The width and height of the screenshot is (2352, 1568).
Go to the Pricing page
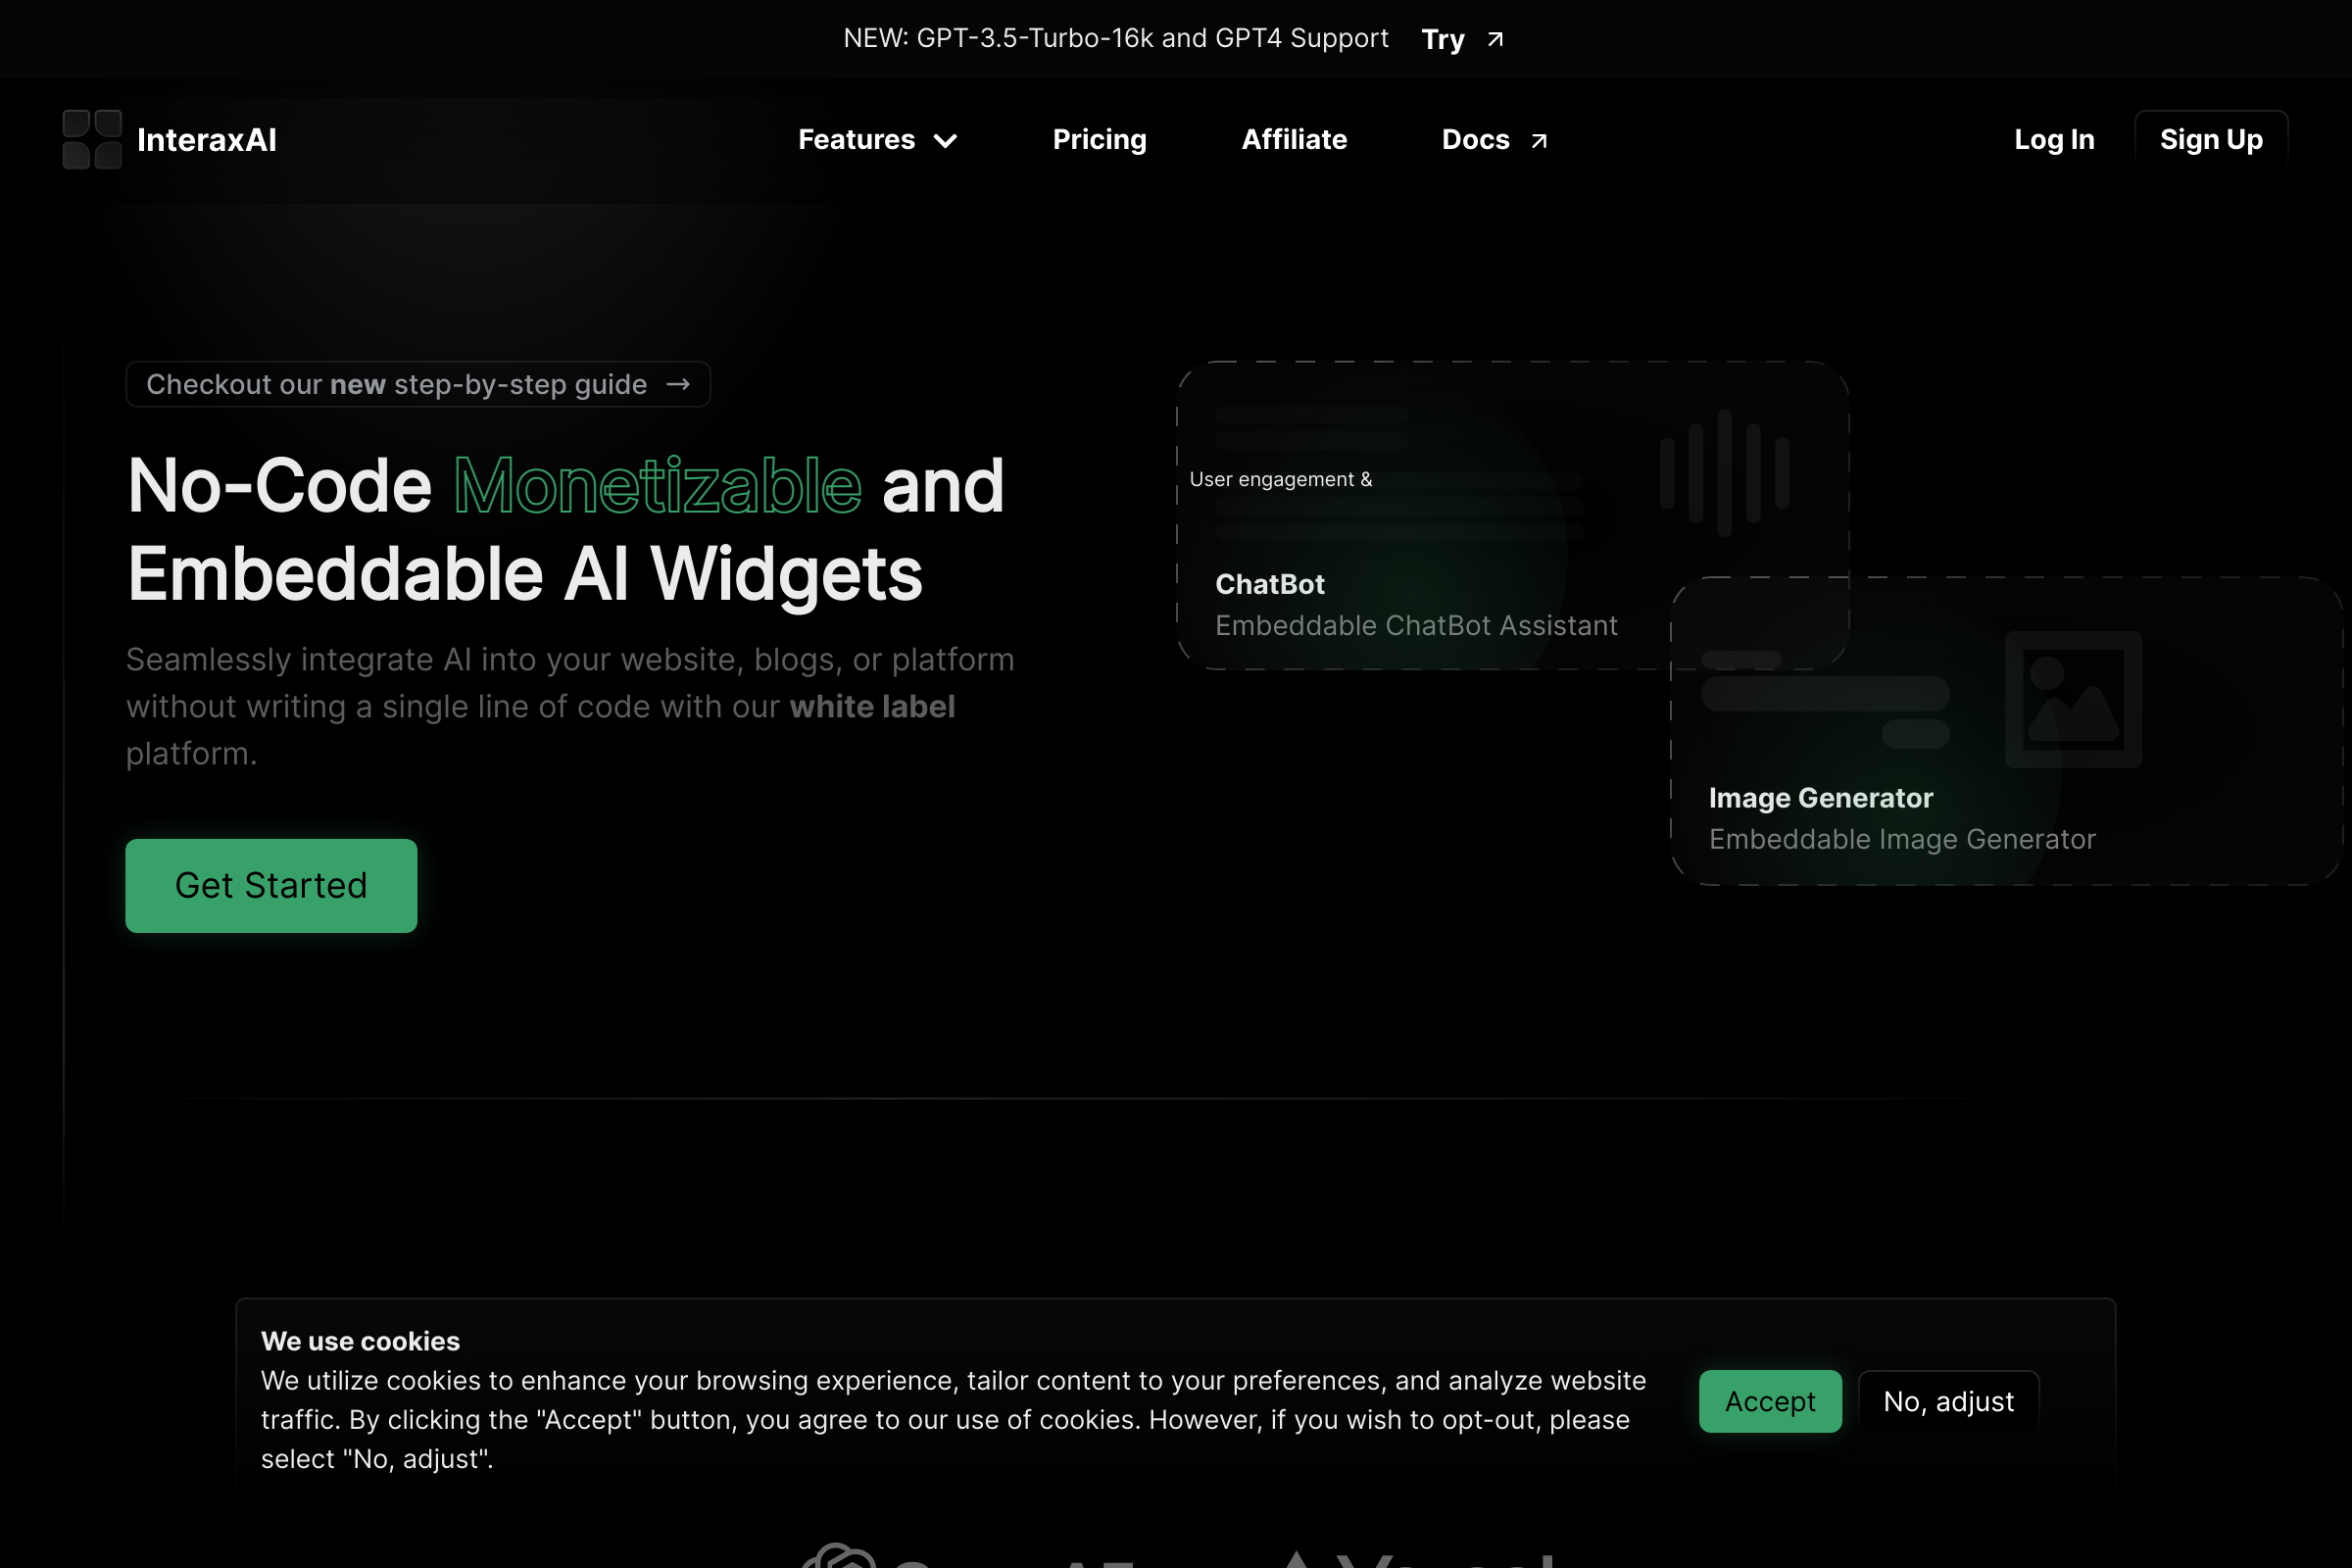point(1099,140)
